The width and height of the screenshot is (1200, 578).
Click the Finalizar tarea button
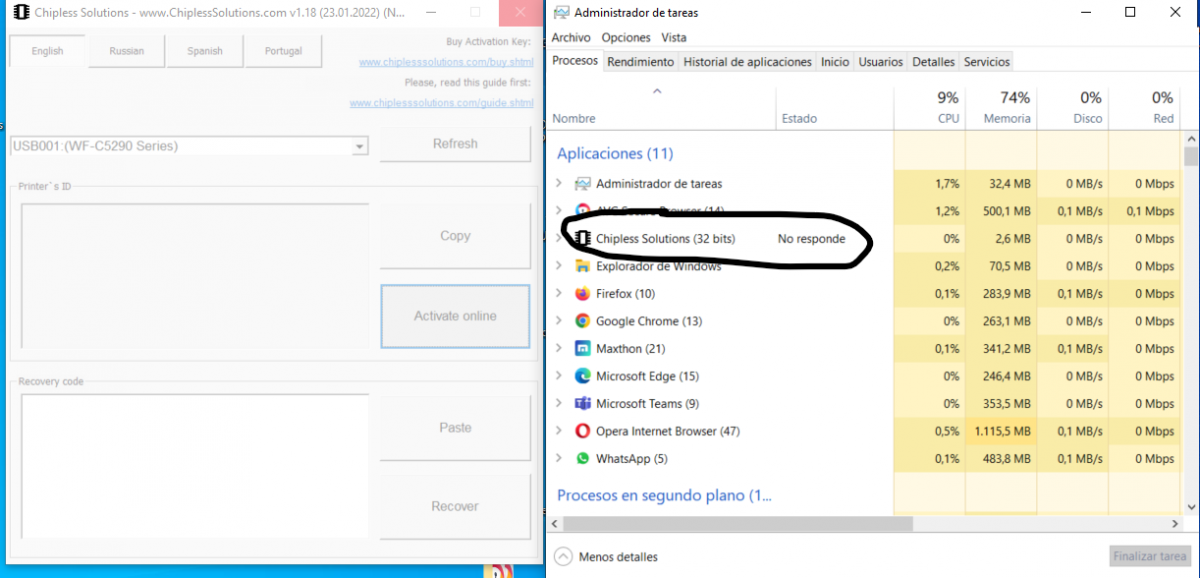pyautogui.click(x=1151, y=557)
